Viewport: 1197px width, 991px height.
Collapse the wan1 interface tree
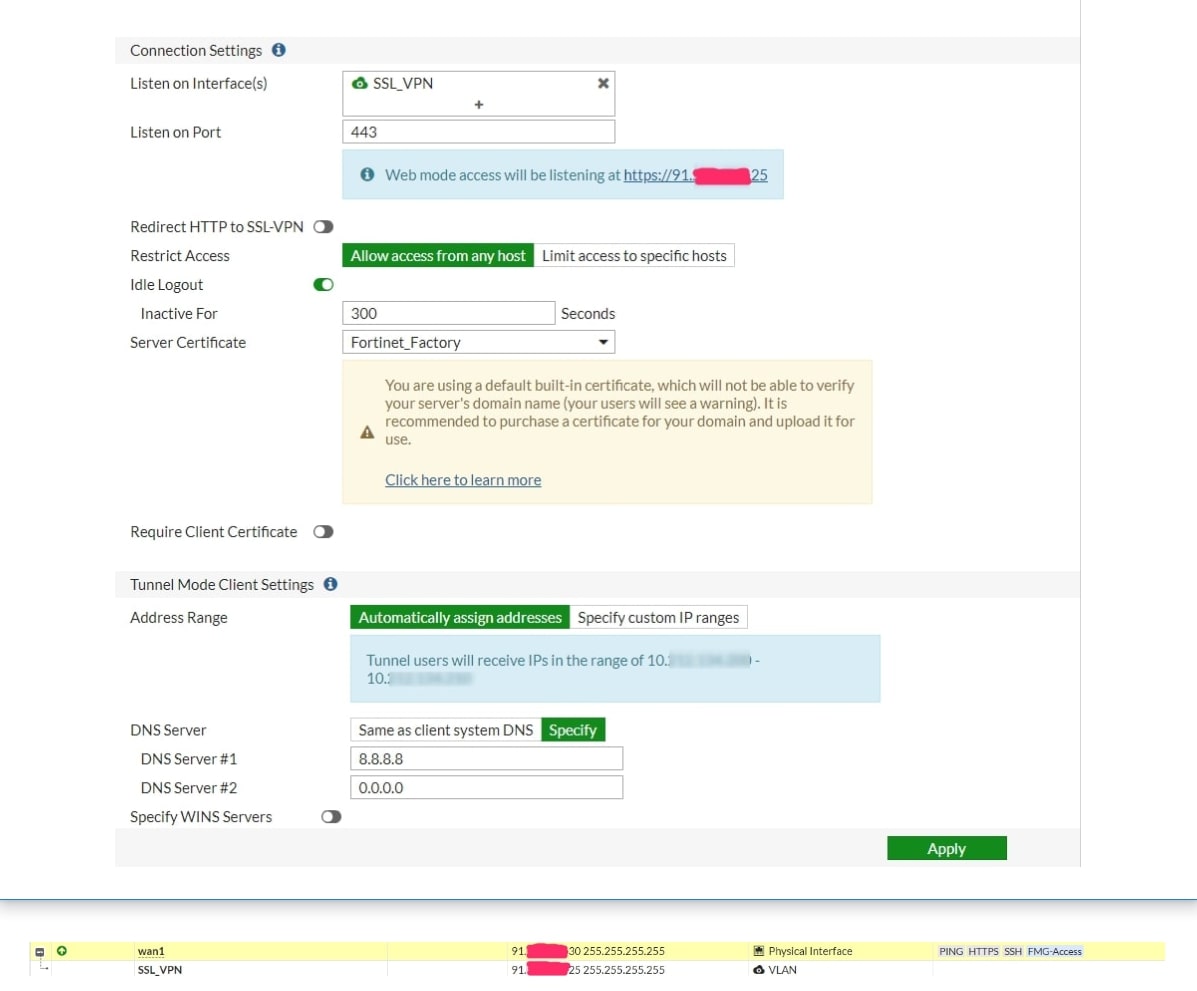[40, 952]
